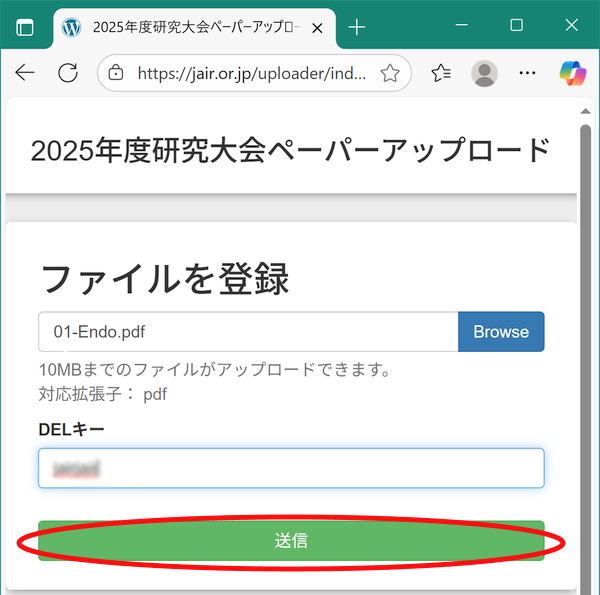Click the Browse button
The height and width of the screenshot is (595, 600).
pyautogui.click(x=501, y=332)
